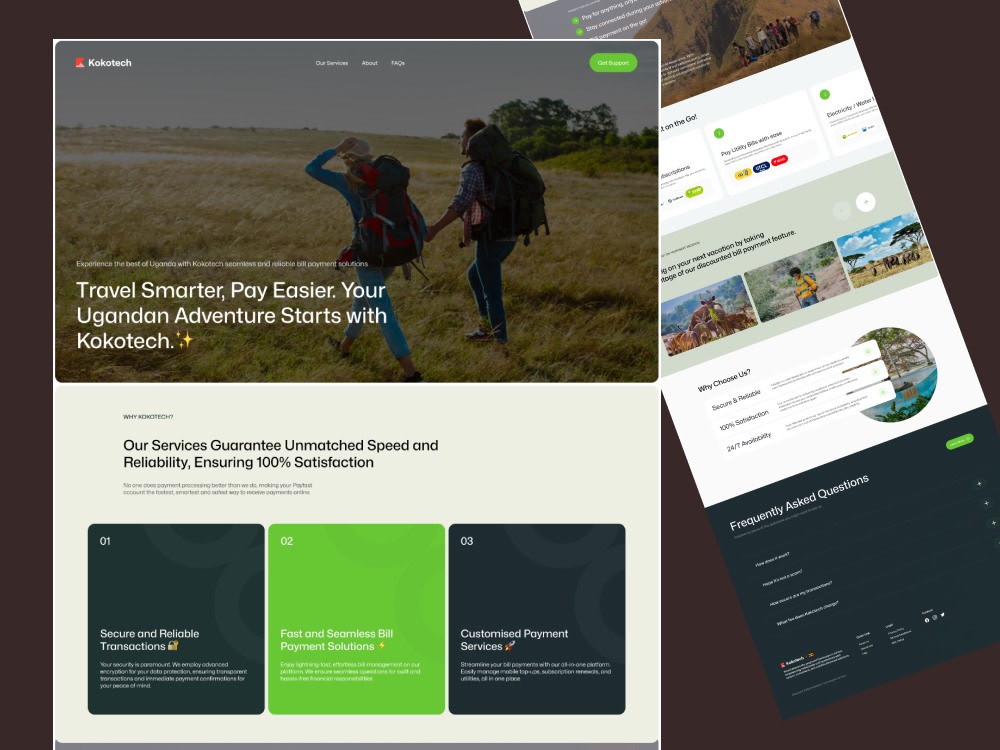Expand the How does it work? question
Image resolution: width=1000 pixels, height=750 pixels.
(772, 559)
